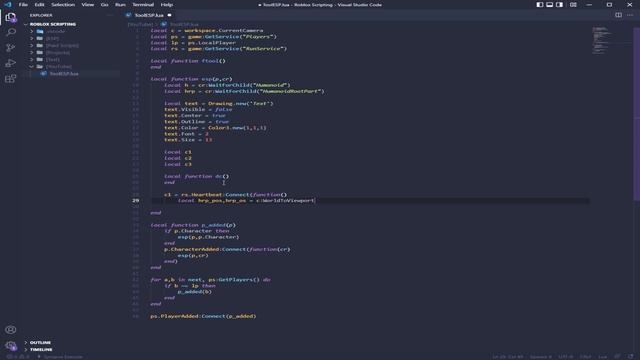This screenshot has height=360, width=640.
Task: Click the 'text.Color = Color3.new(1,1,1)' line
Action: tap(215, 128)
